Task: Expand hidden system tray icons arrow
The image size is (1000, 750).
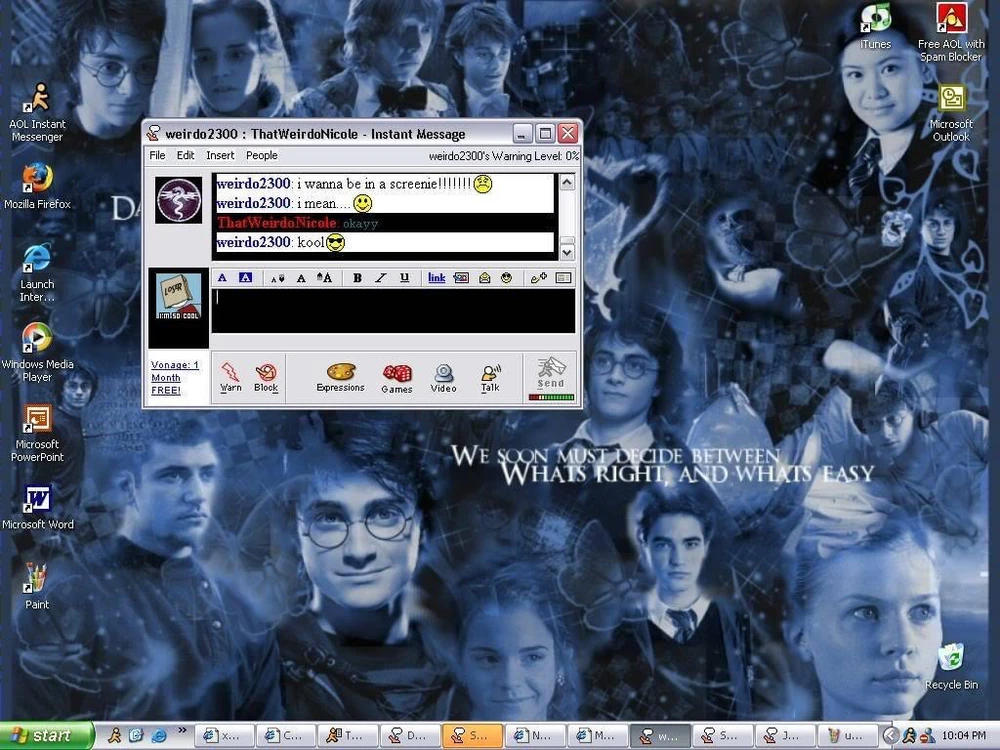Action: point(890,736)
